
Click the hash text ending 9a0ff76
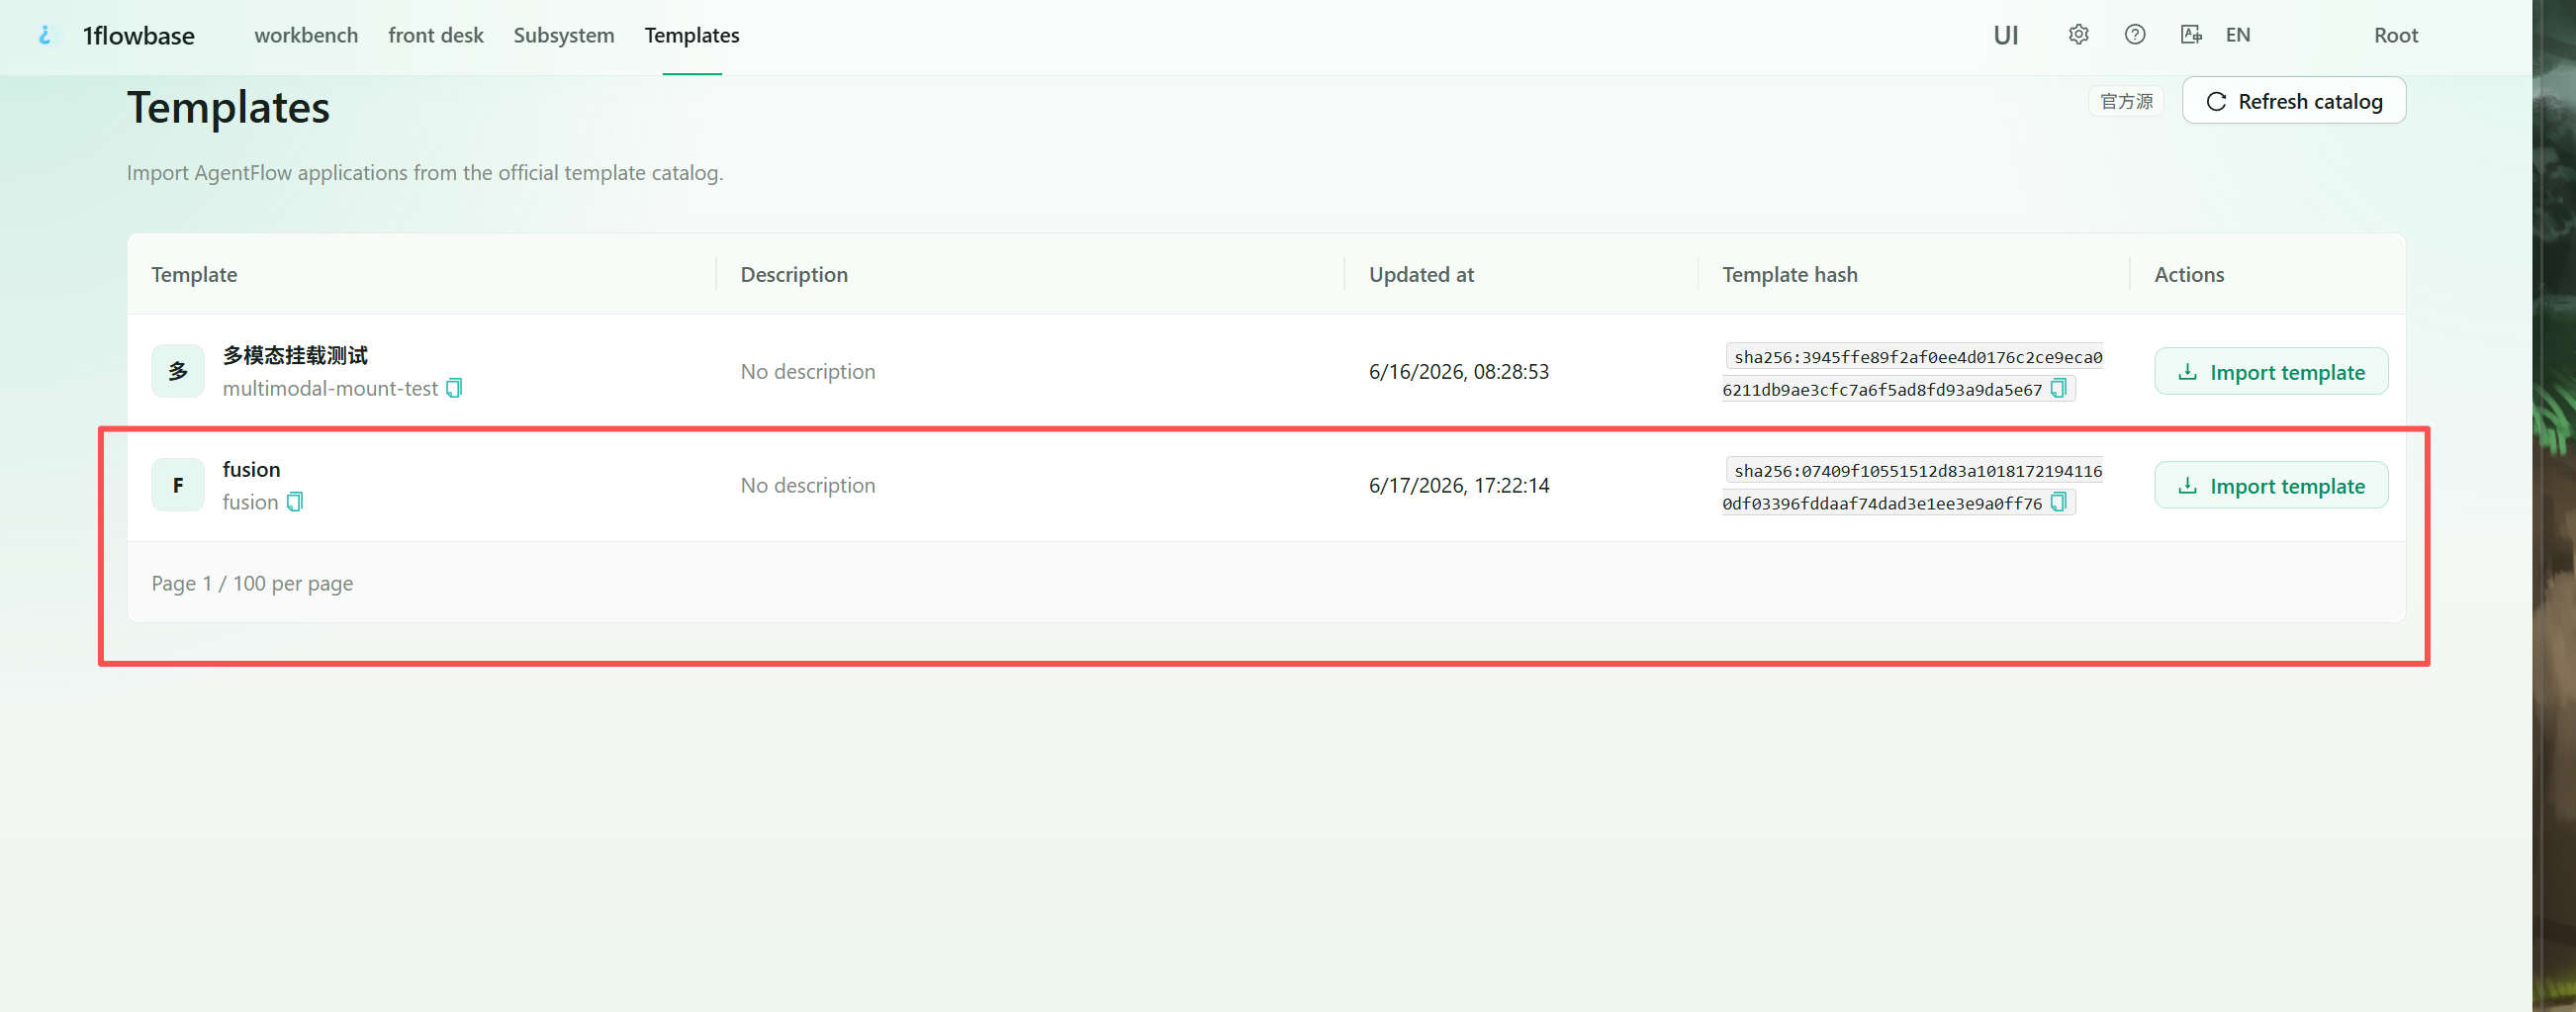(1882, 504)
